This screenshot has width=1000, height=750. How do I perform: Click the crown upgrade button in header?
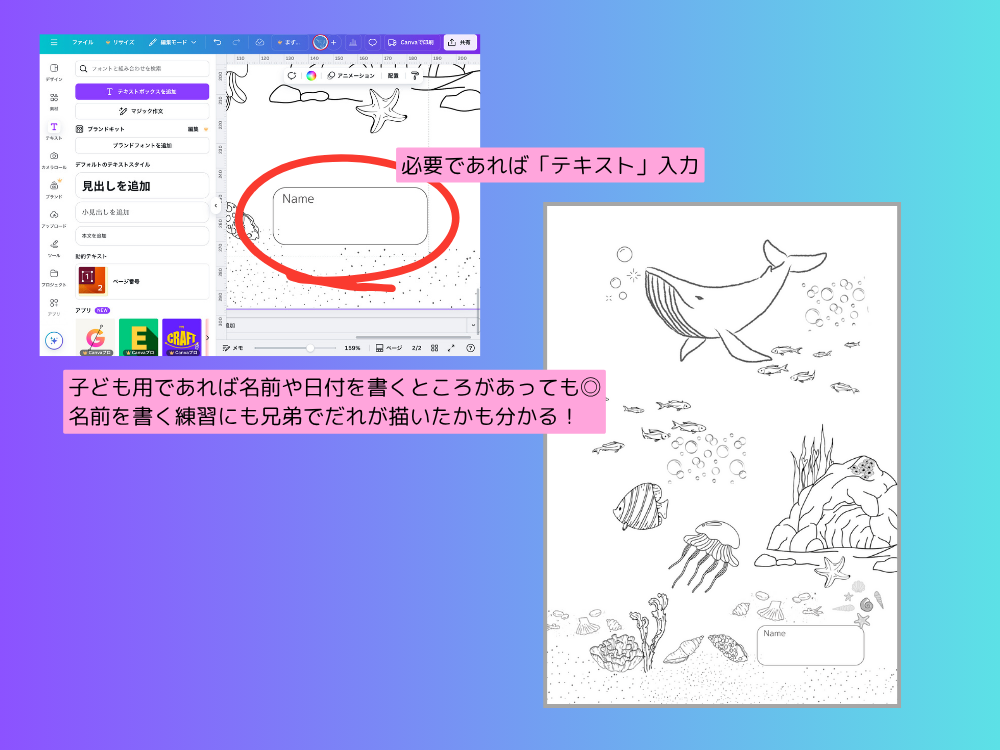(290, 43)
